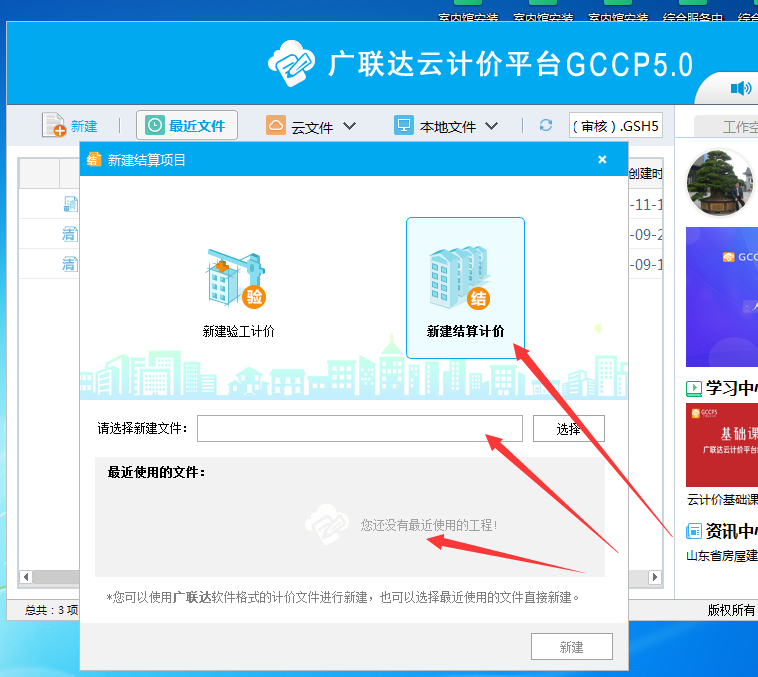Viewport: 758px width, 677px height.
Task: Click the 选择 browse button
Action: [568, 428]
